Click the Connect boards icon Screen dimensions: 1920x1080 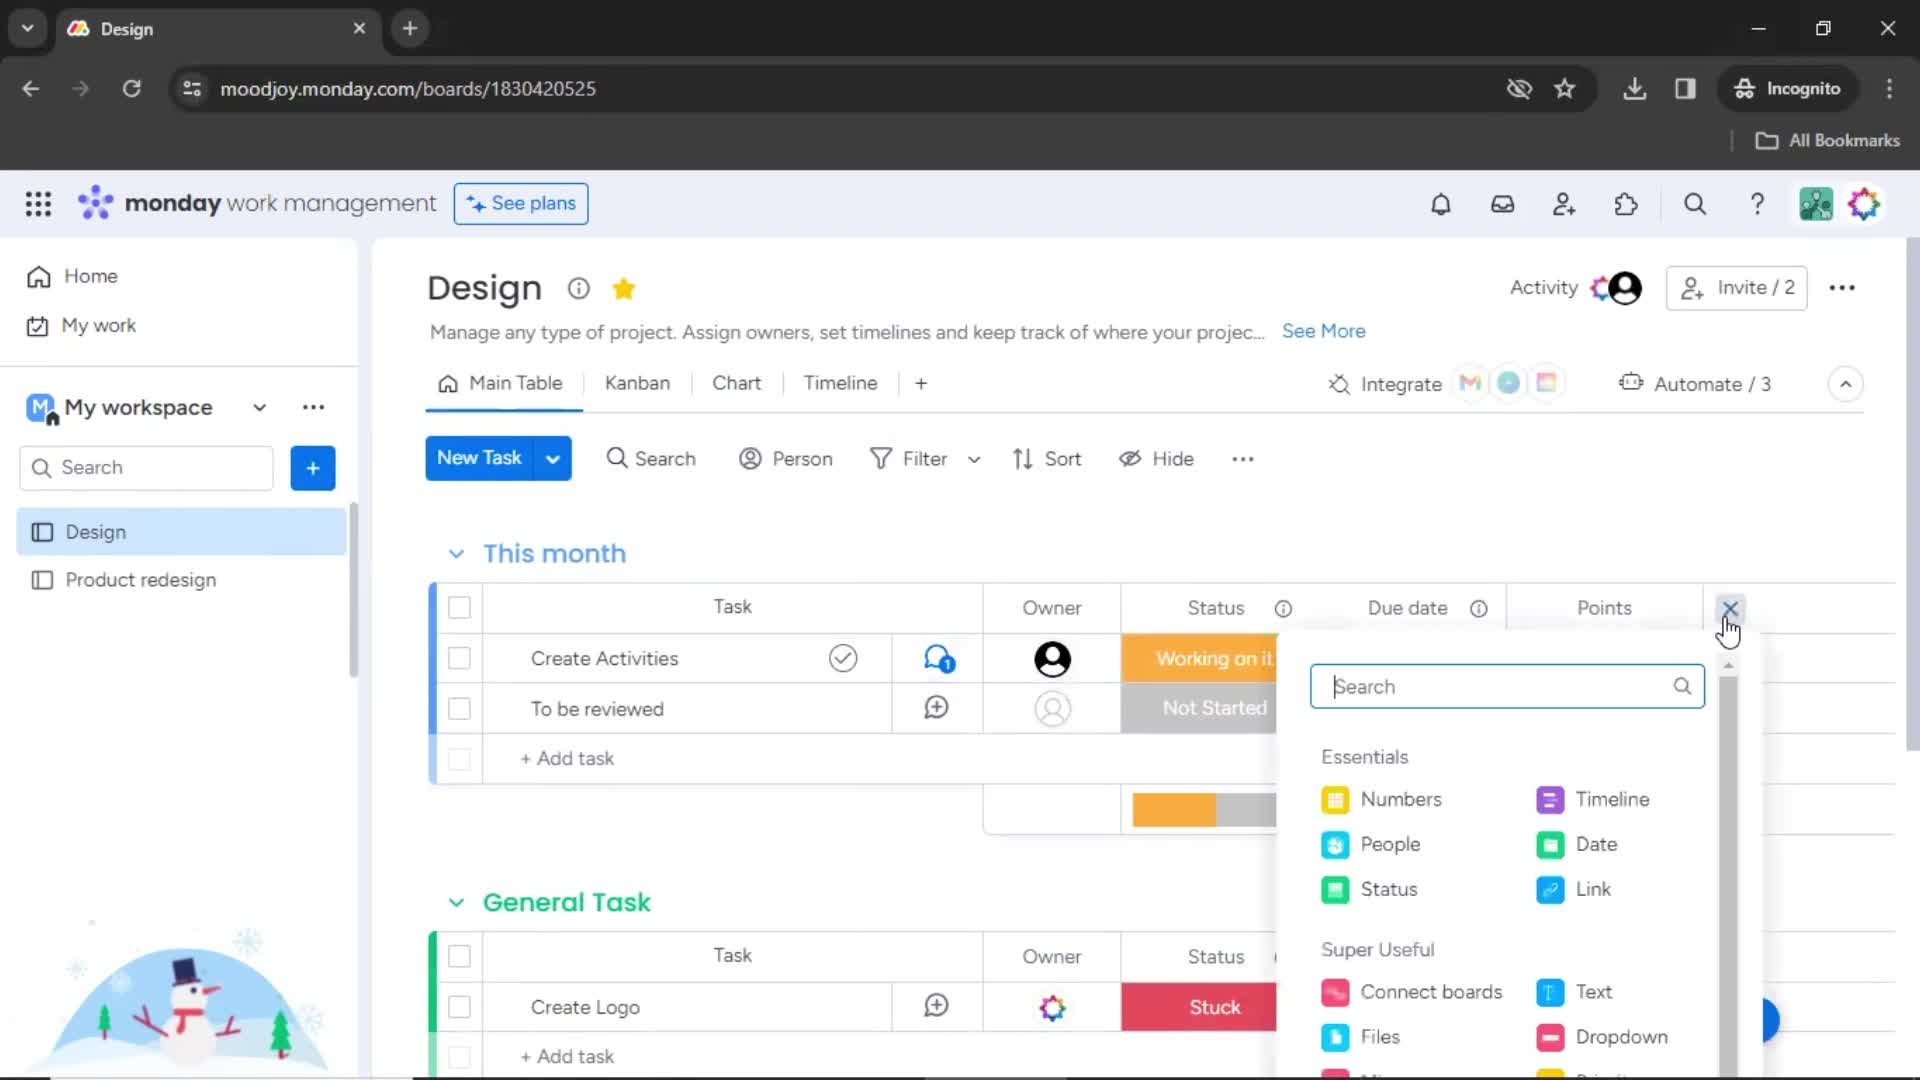tap(1336, 992)
